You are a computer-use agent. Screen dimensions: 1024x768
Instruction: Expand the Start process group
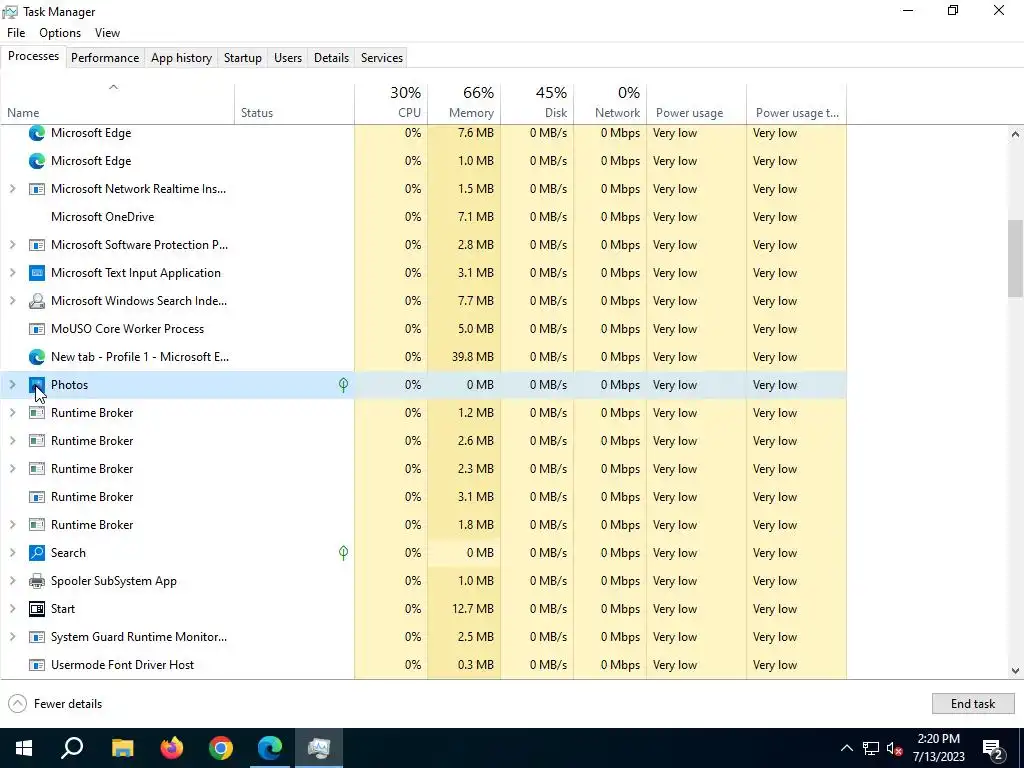12,609
